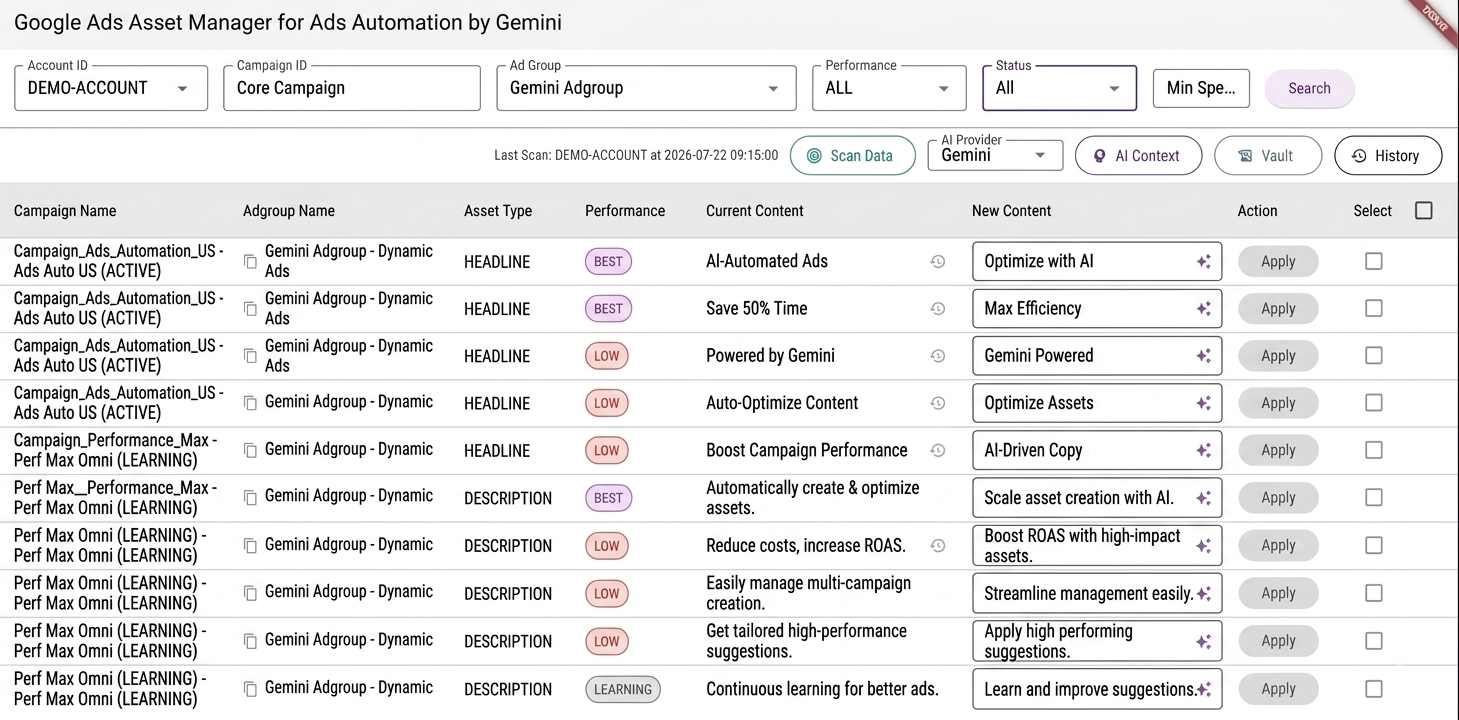This screenshot has width=1459, height=720.
Task: Open the Status filter dropdown
Action: pyautogui.click(x=1060, y=88)
